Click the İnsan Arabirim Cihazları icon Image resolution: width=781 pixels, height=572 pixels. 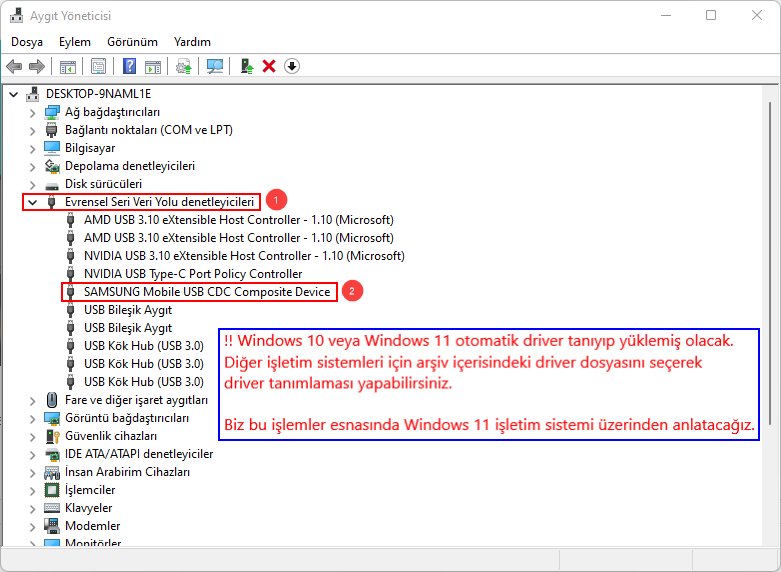point(52,472)
